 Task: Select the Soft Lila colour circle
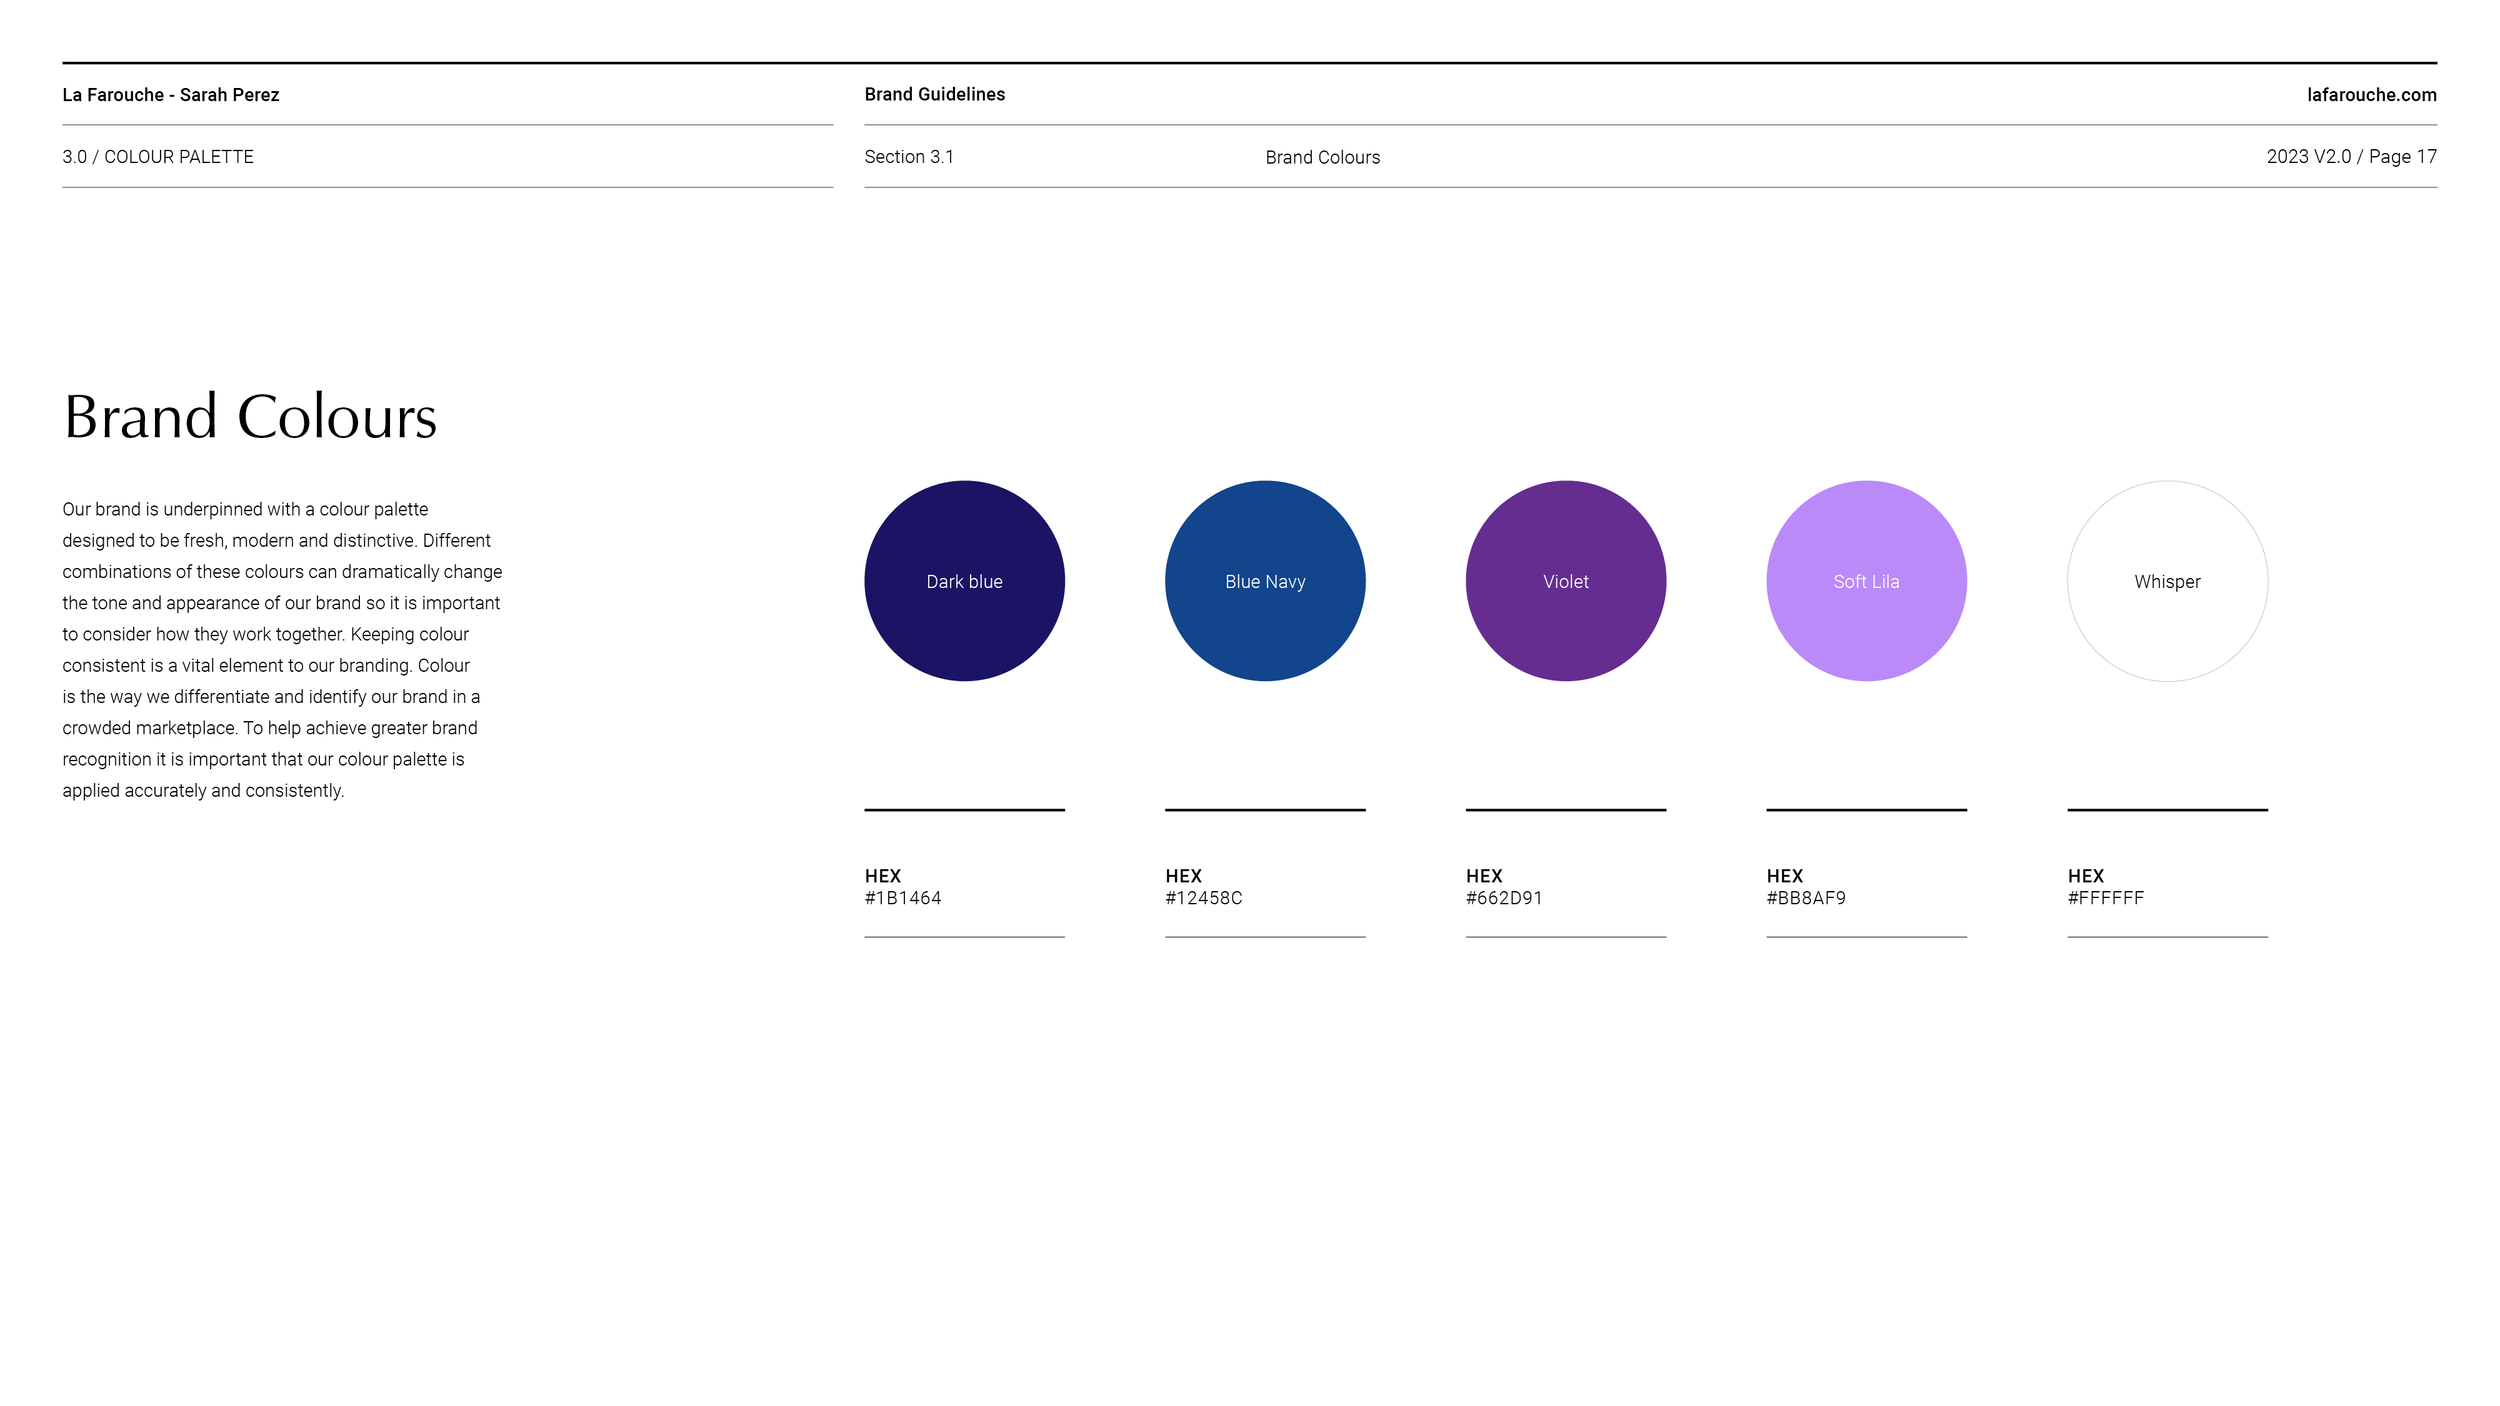pyautogui.click(x=1866, y=581)
